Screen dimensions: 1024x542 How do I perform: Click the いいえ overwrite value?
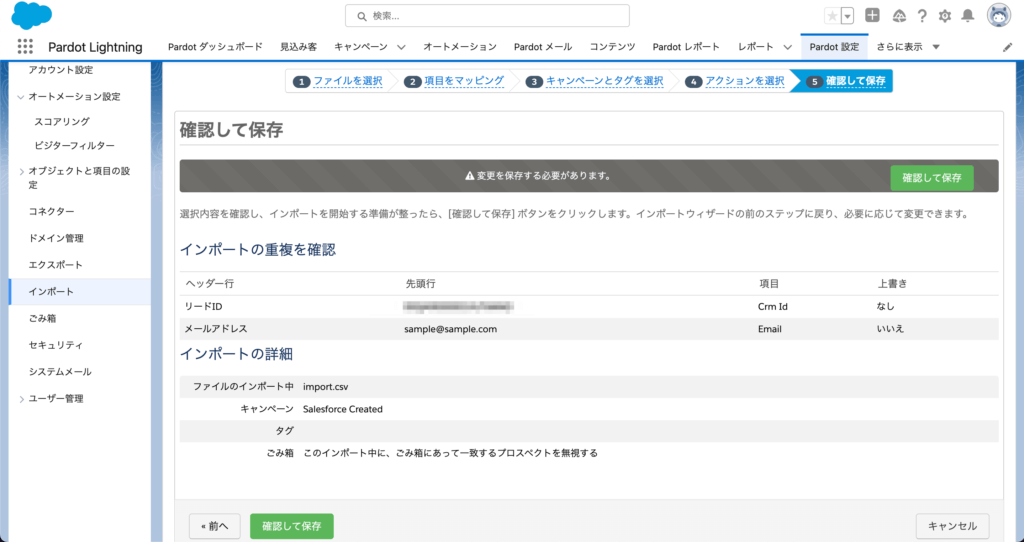pos(890,329)
